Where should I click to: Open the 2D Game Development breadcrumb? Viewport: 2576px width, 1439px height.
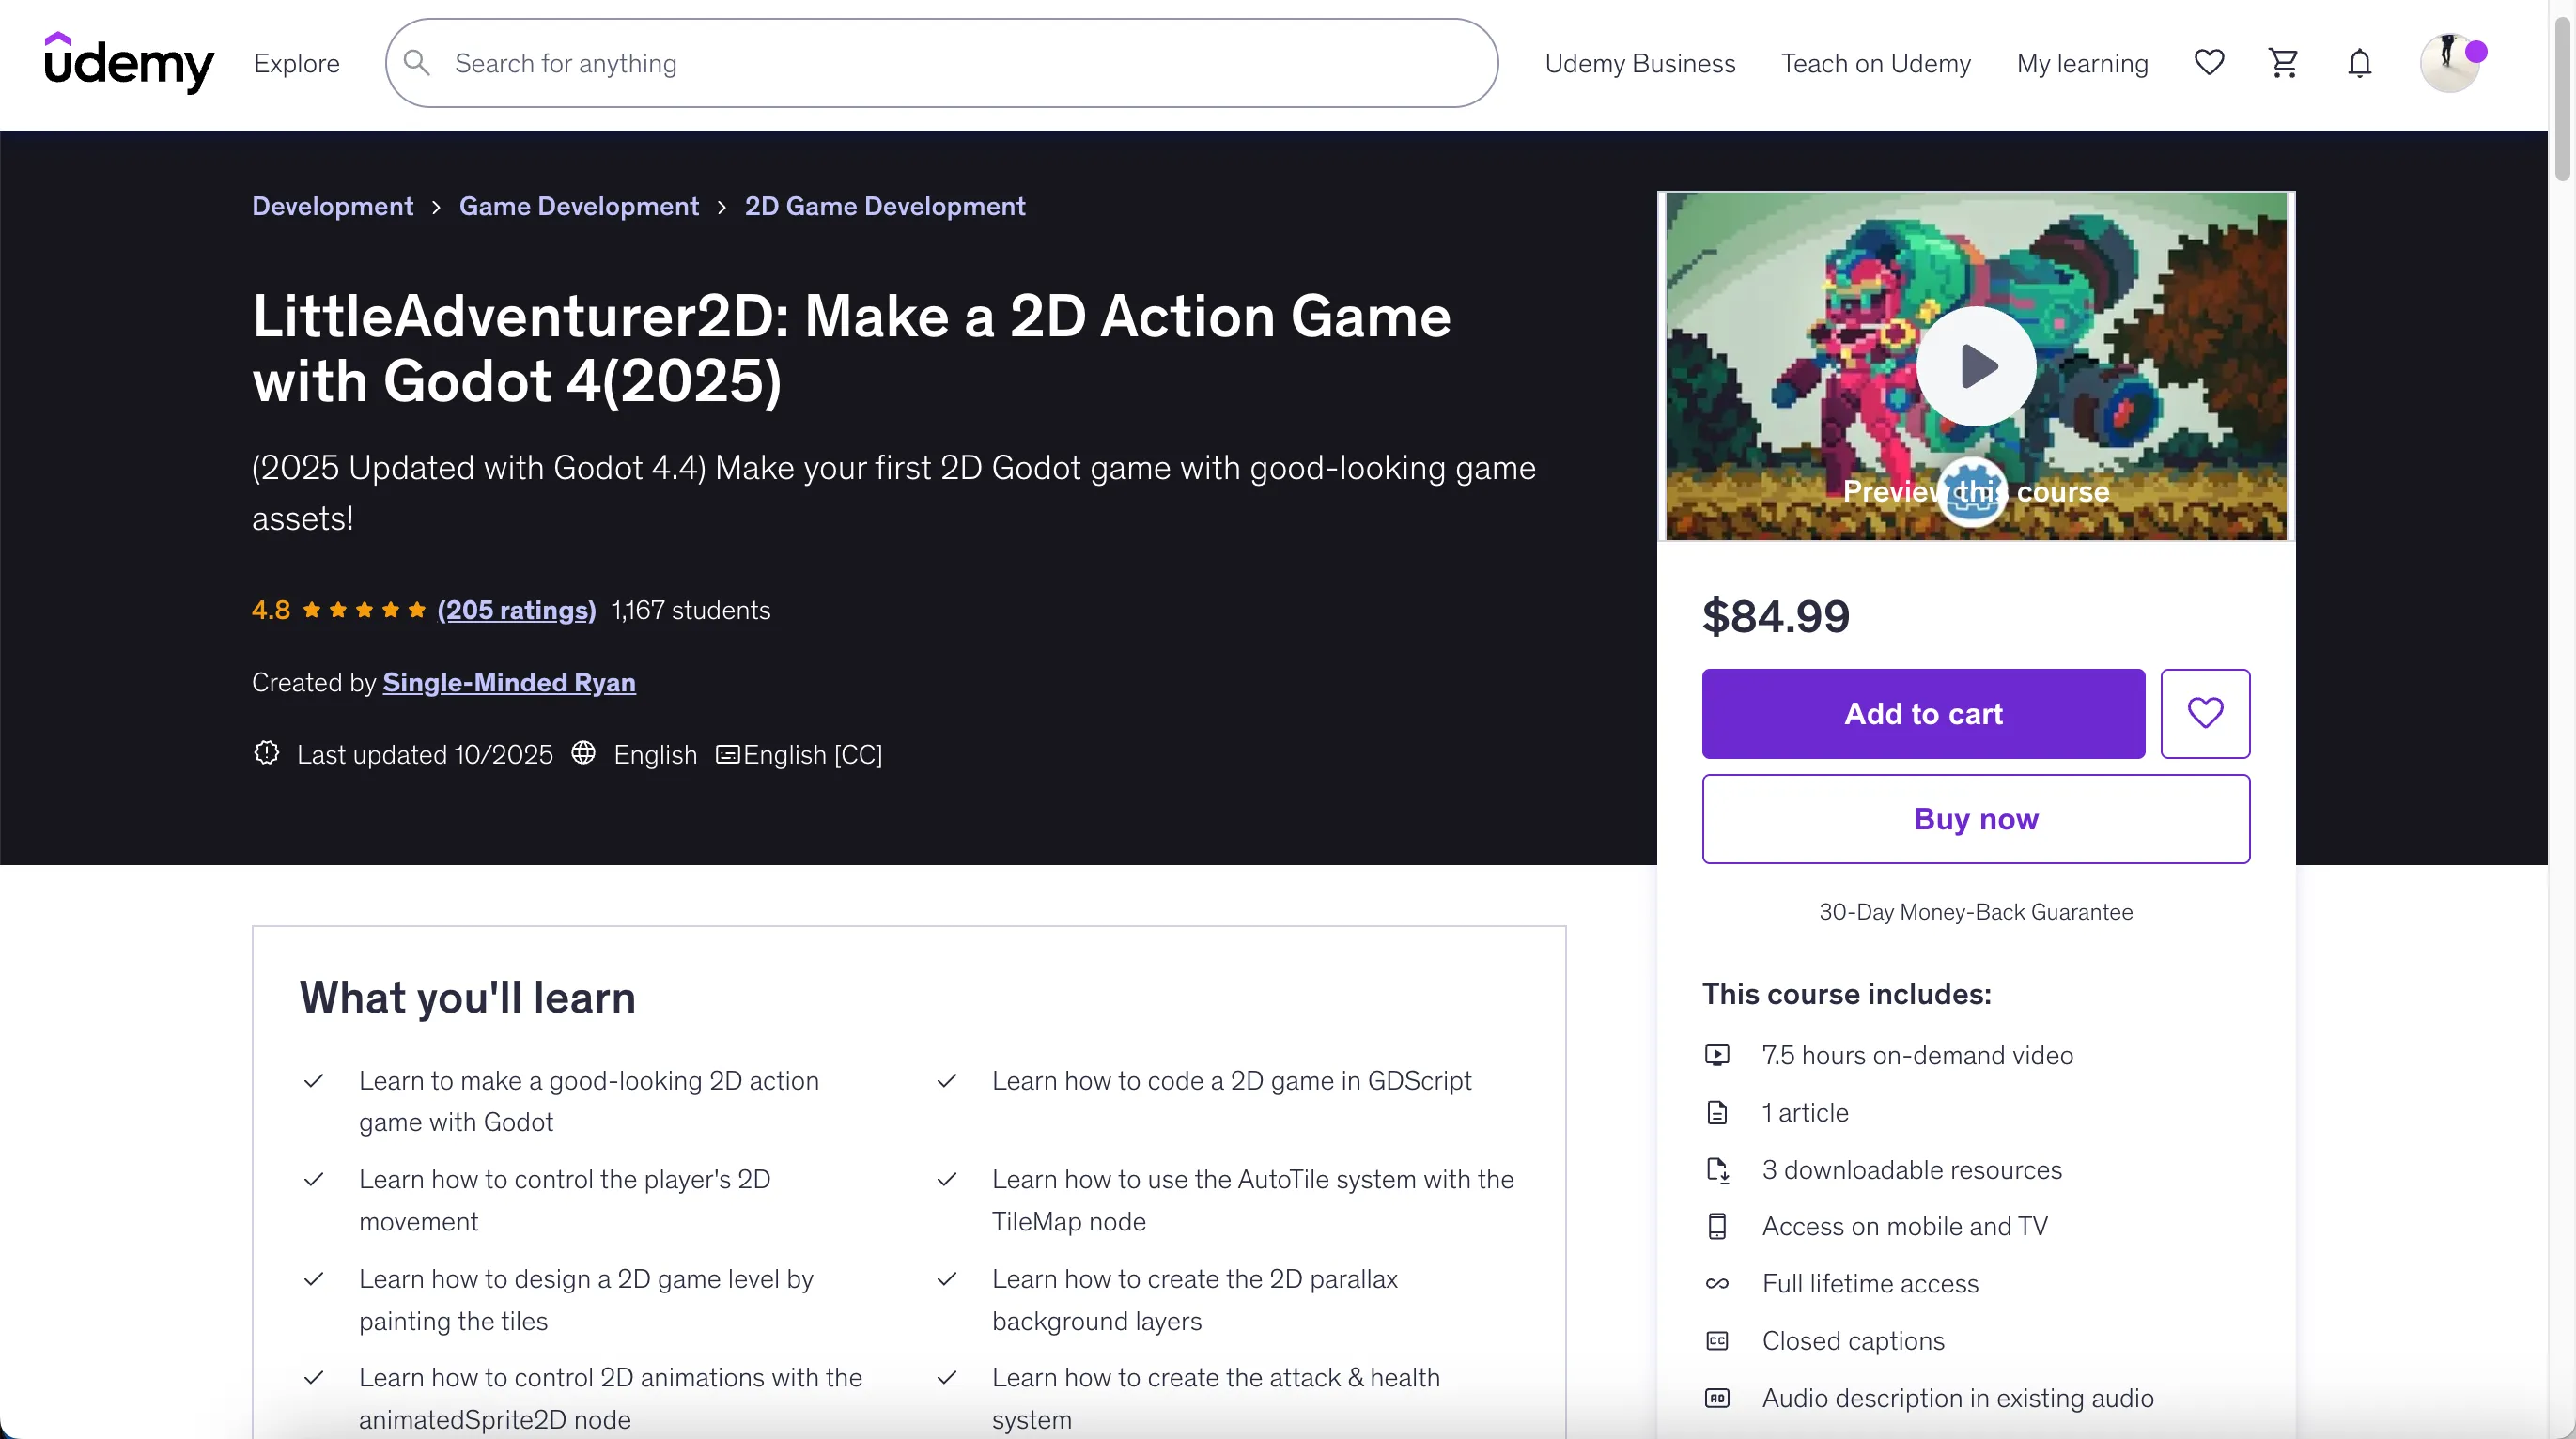[x=884, y=206]
